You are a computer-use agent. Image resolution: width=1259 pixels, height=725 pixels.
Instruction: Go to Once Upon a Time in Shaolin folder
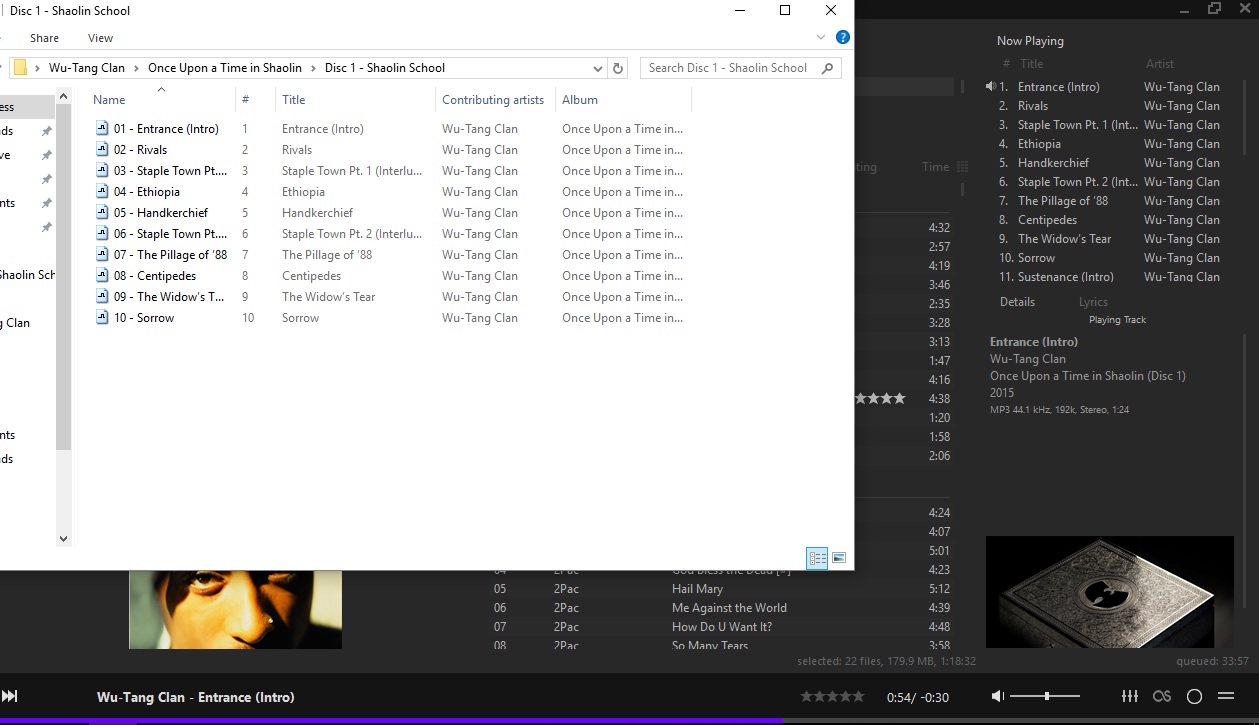(225, 68)
